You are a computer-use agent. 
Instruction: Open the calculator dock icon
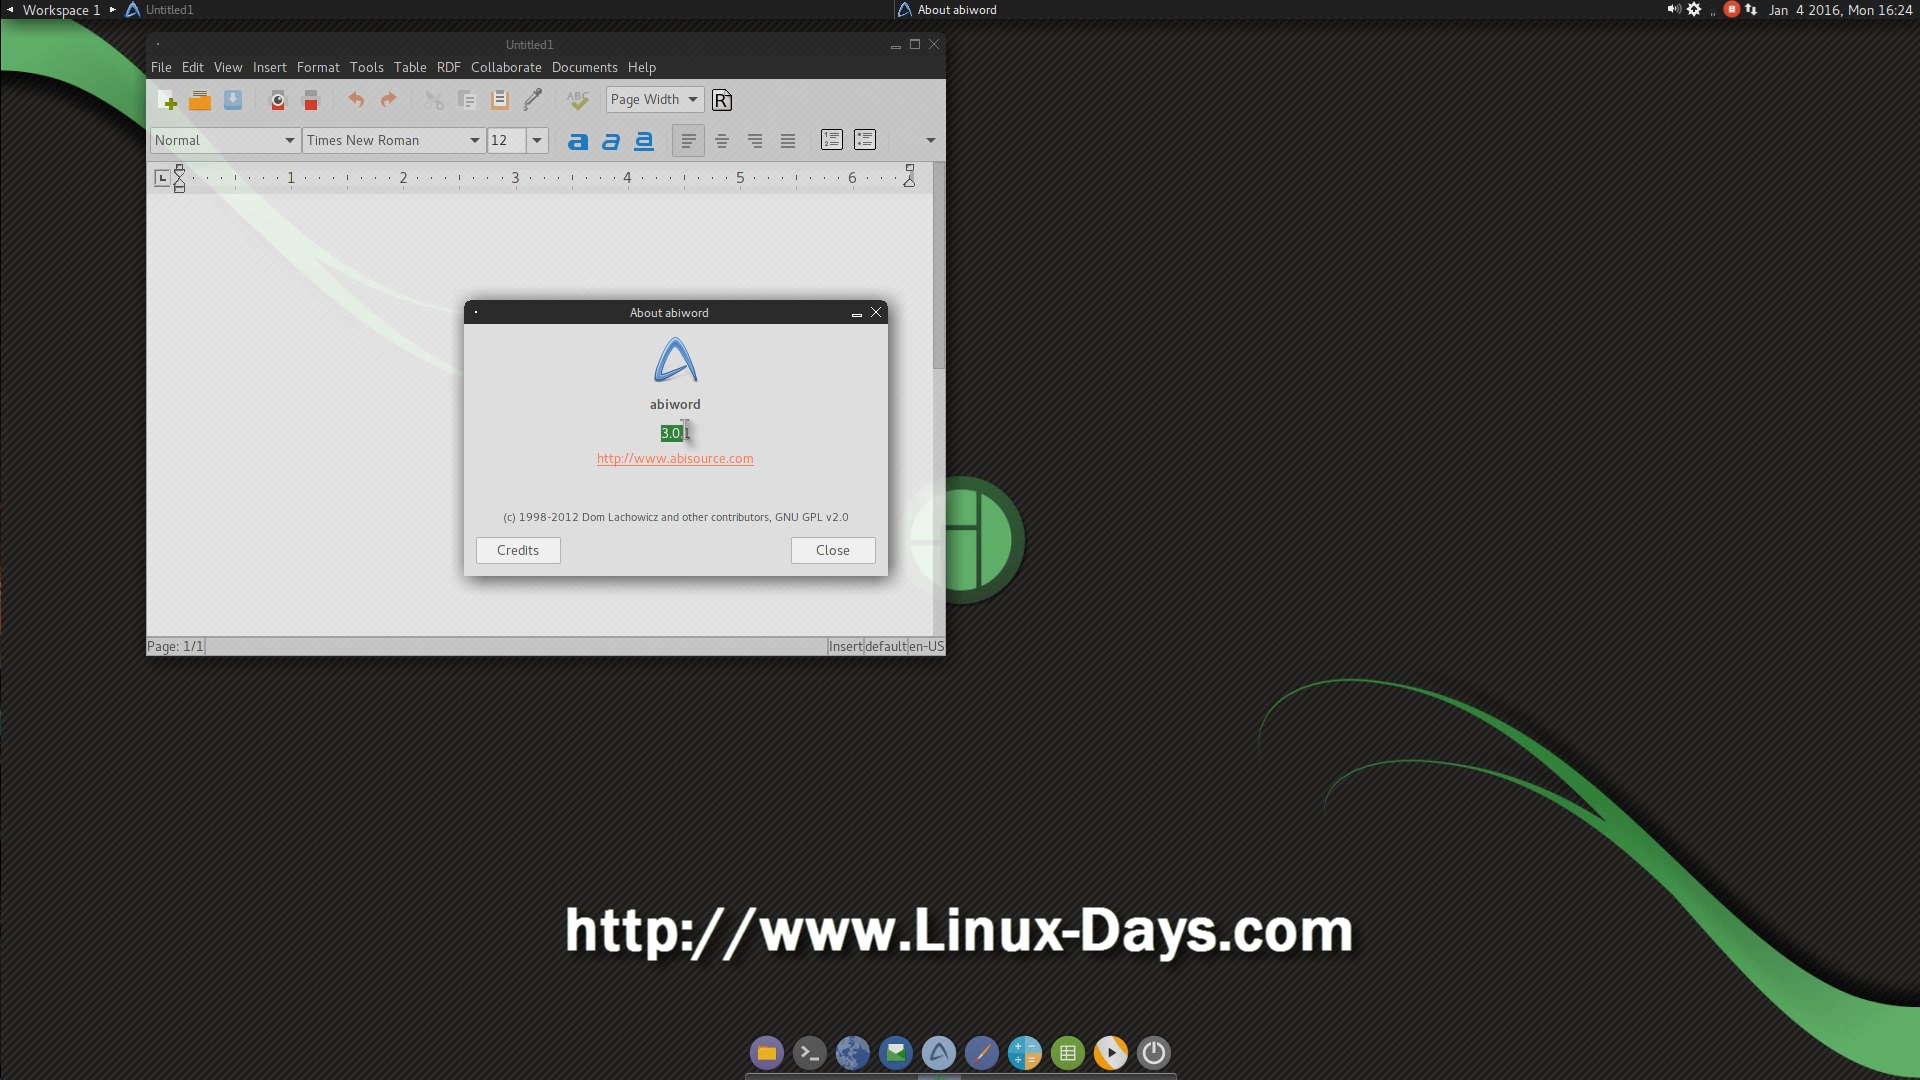pyautogui.click(x=1025, y=1052)
